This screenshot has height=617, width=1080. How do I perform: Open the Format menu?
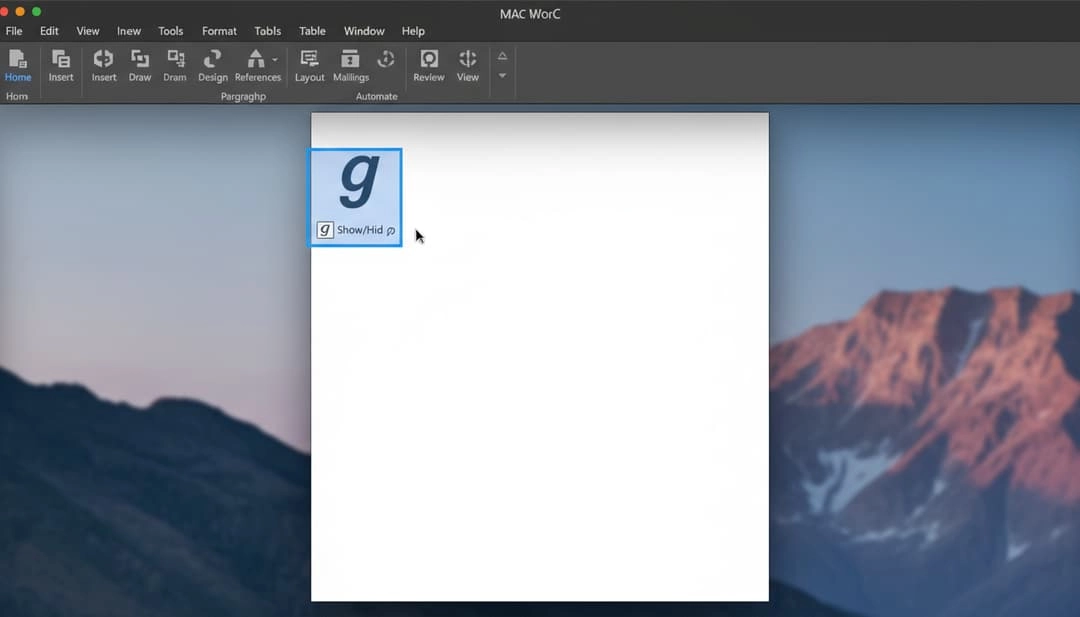click(219, 31)
